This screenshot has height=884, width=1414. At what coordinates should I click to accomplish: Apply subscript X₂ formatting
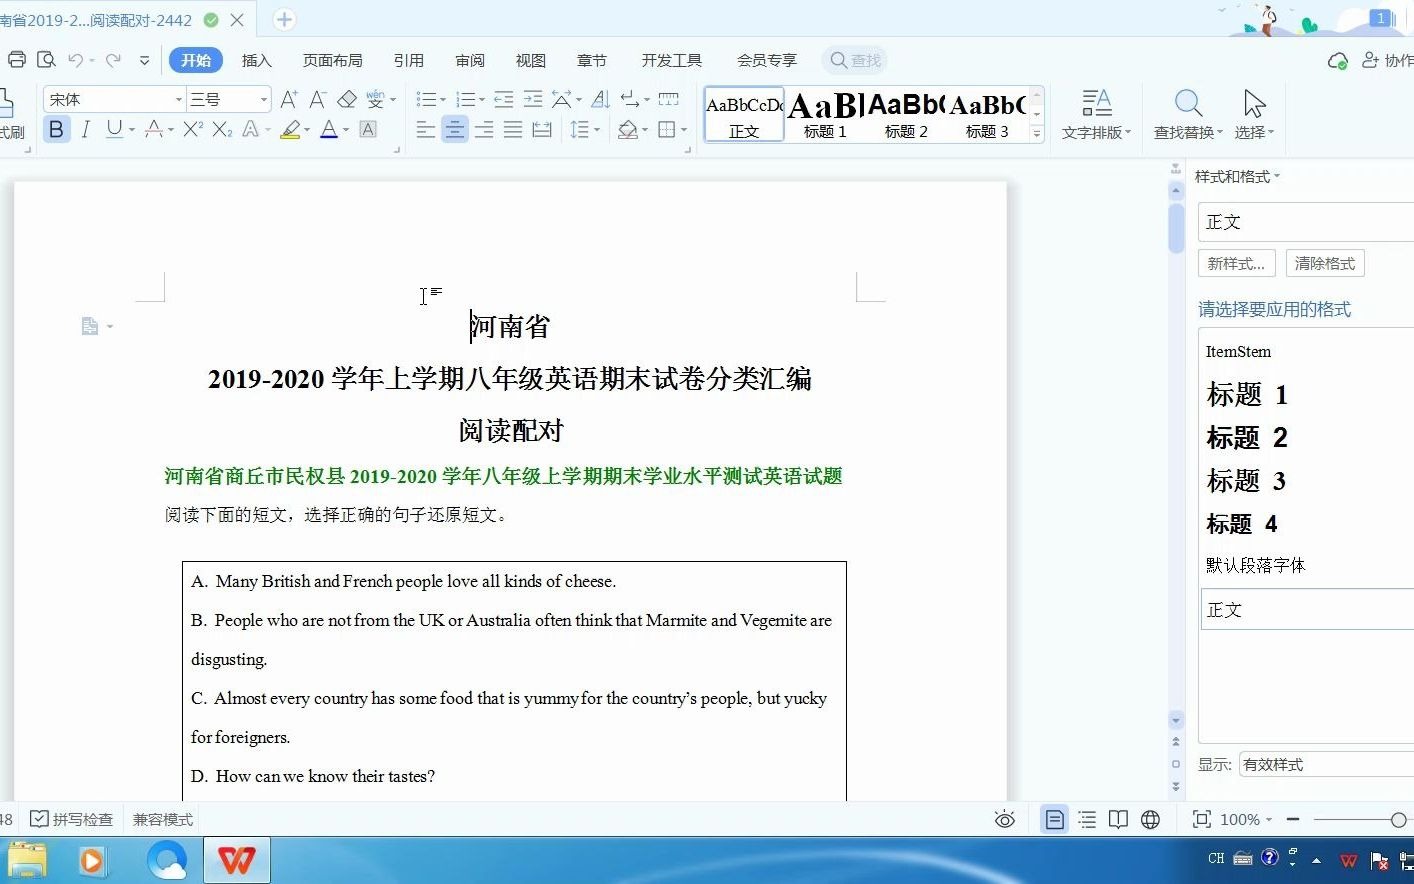point(222,129)
